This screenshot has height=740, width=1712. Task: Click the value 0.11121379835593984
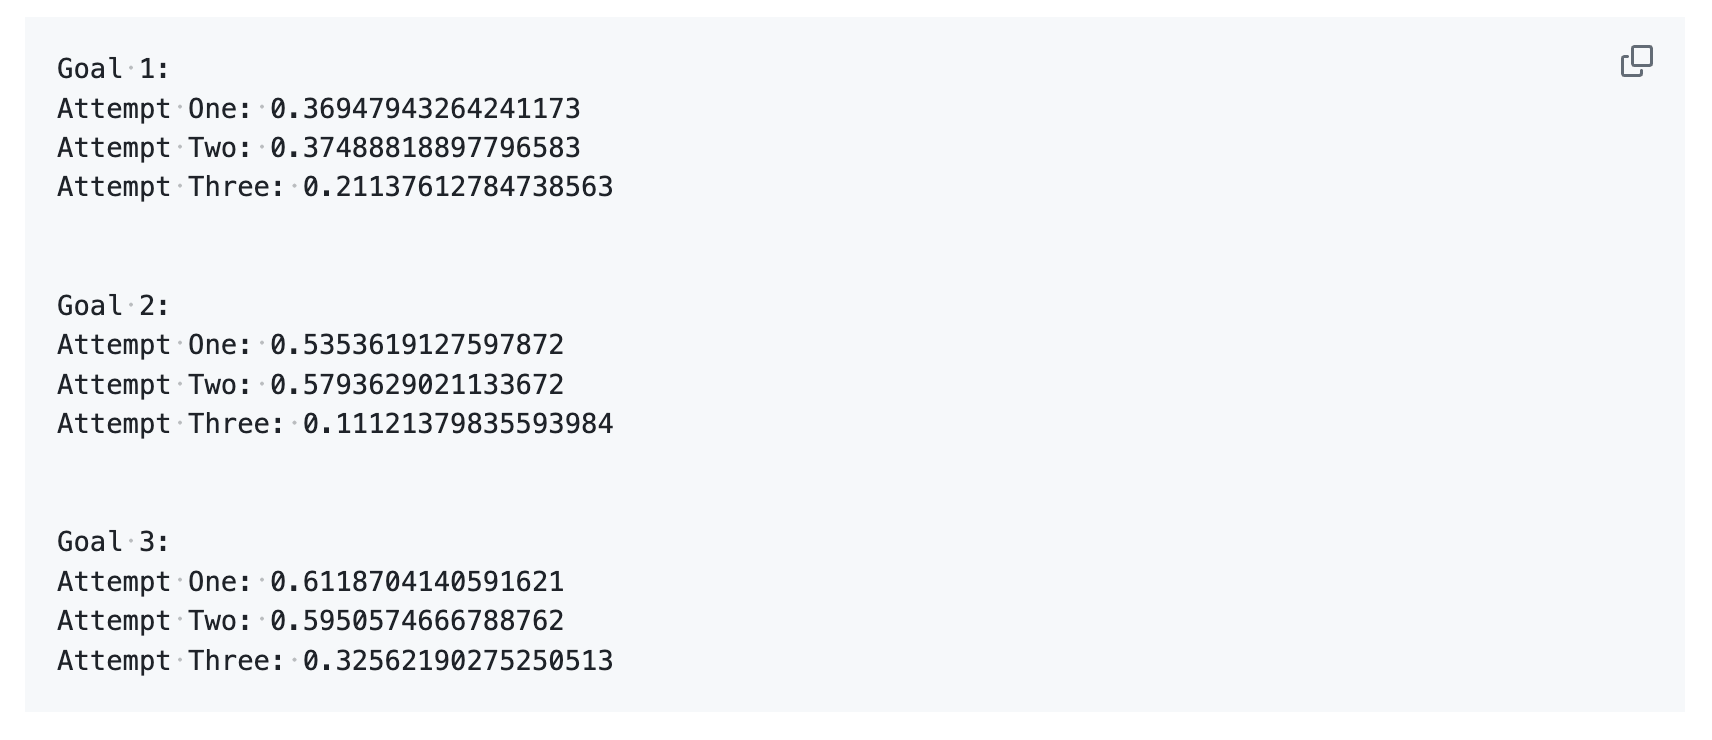click(458, 424)
